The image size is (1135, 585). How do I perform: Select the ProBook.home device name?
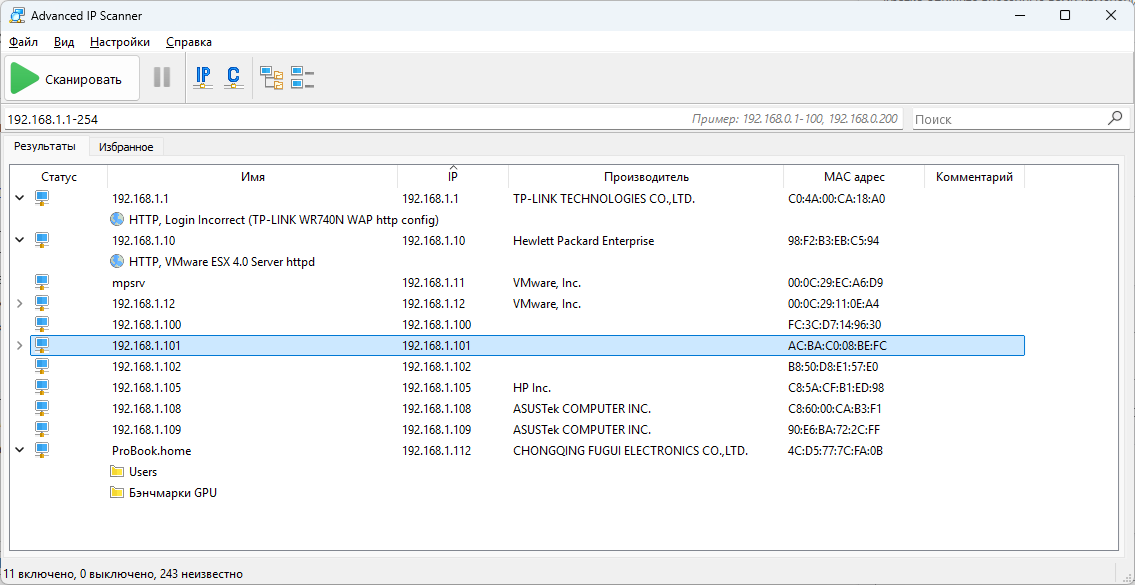pyautogui.click(x=151, y=450)
